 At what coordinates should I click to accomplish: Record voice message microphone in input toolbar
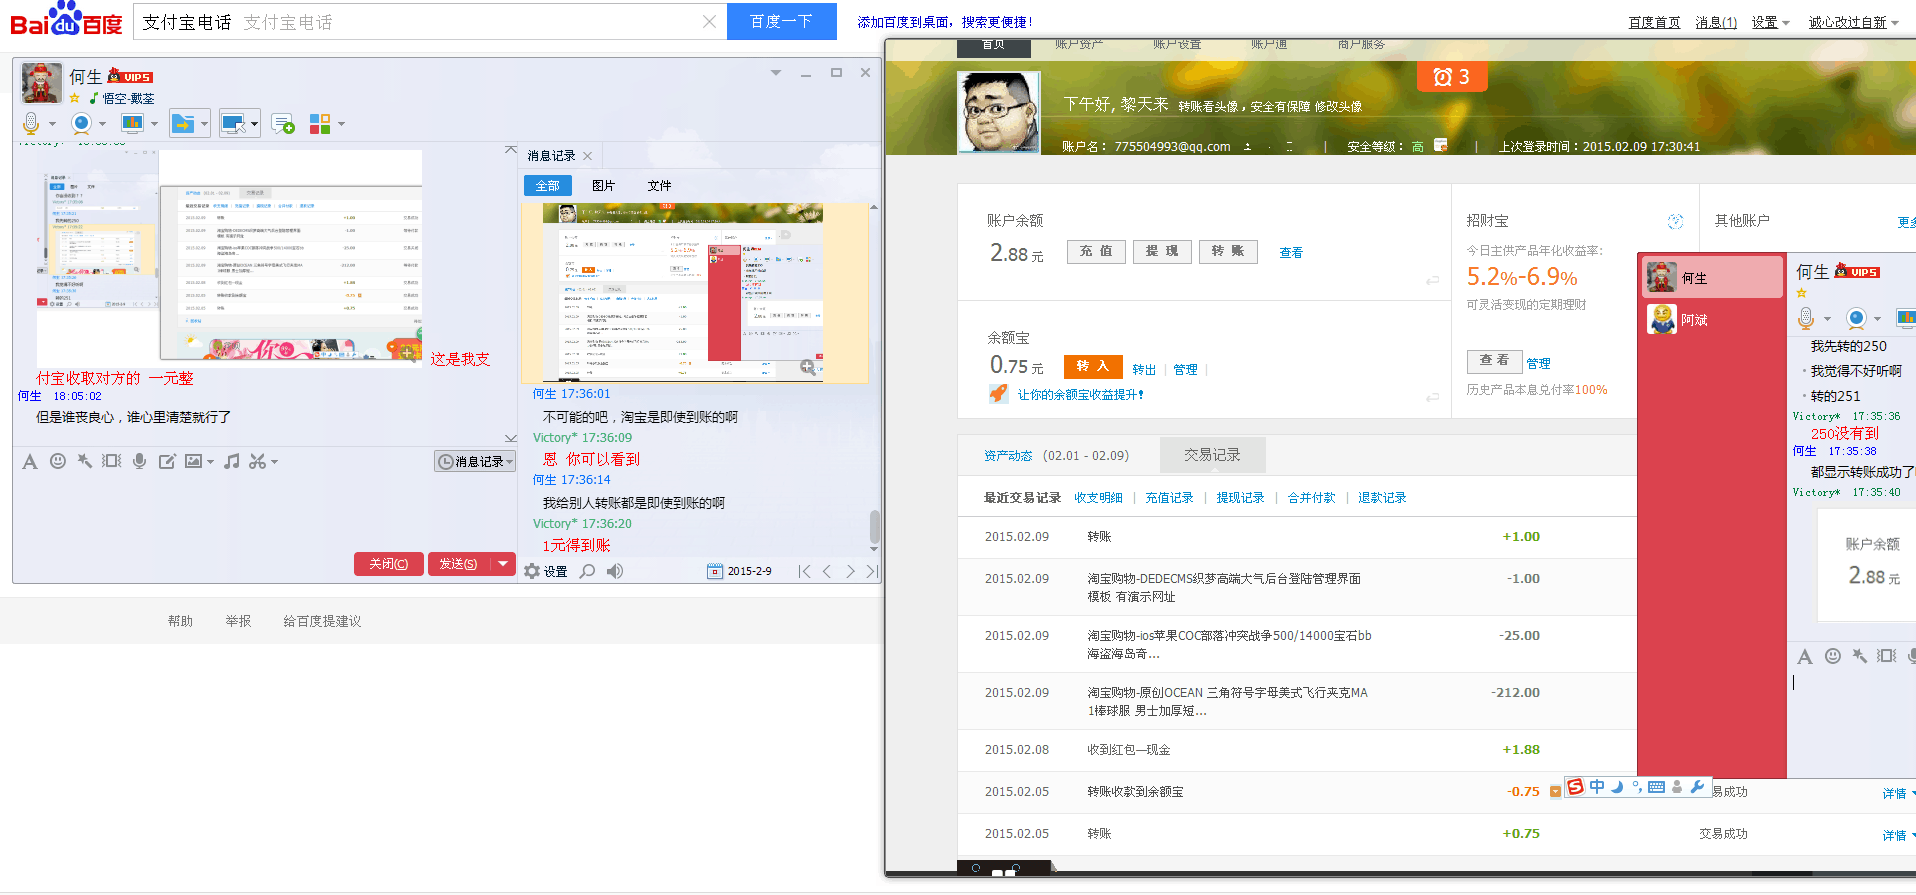(x=140, y=461)
